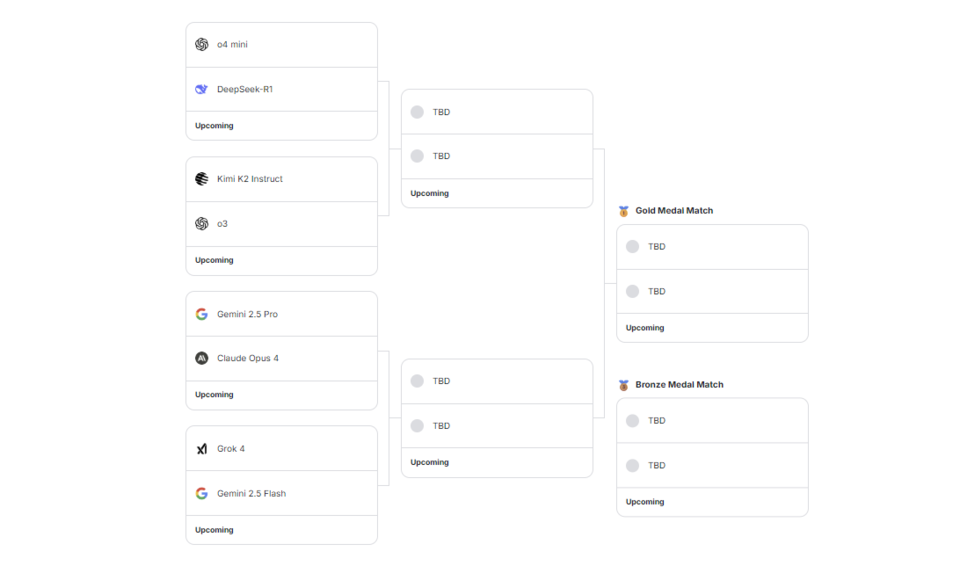960x573 pixels.
Task: Select the Claude Opus 4 entry
Action: [x=248, y=358]
